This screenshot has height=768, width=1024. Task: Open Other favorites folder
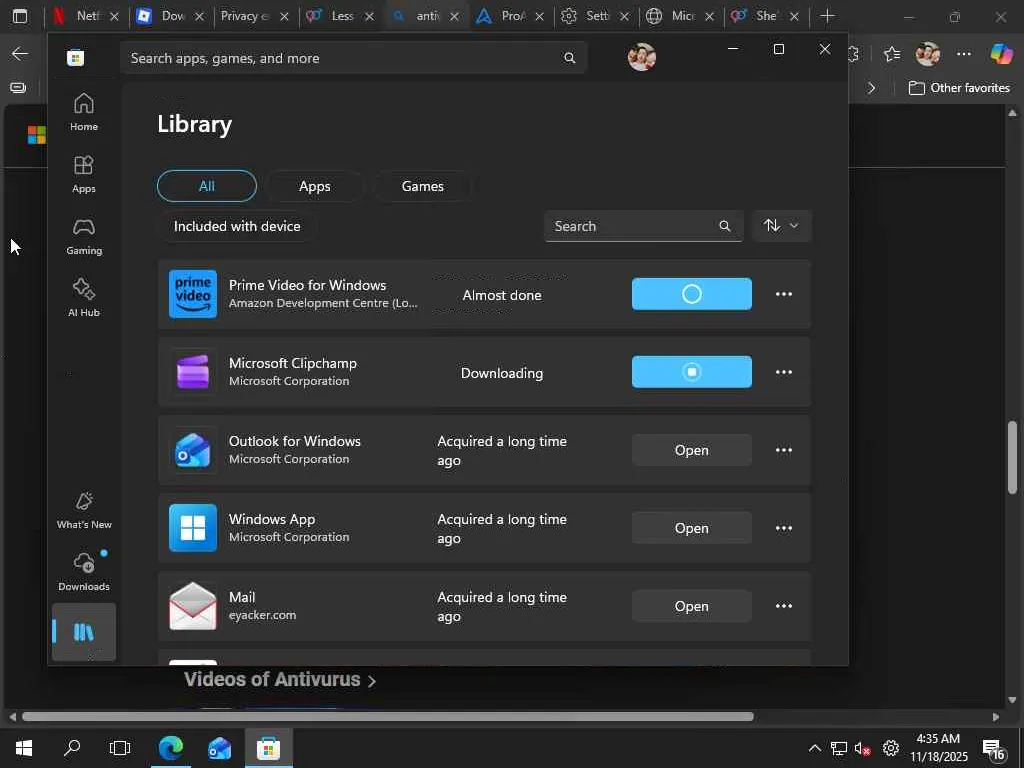pyautogui.click(x=959, y=88)
